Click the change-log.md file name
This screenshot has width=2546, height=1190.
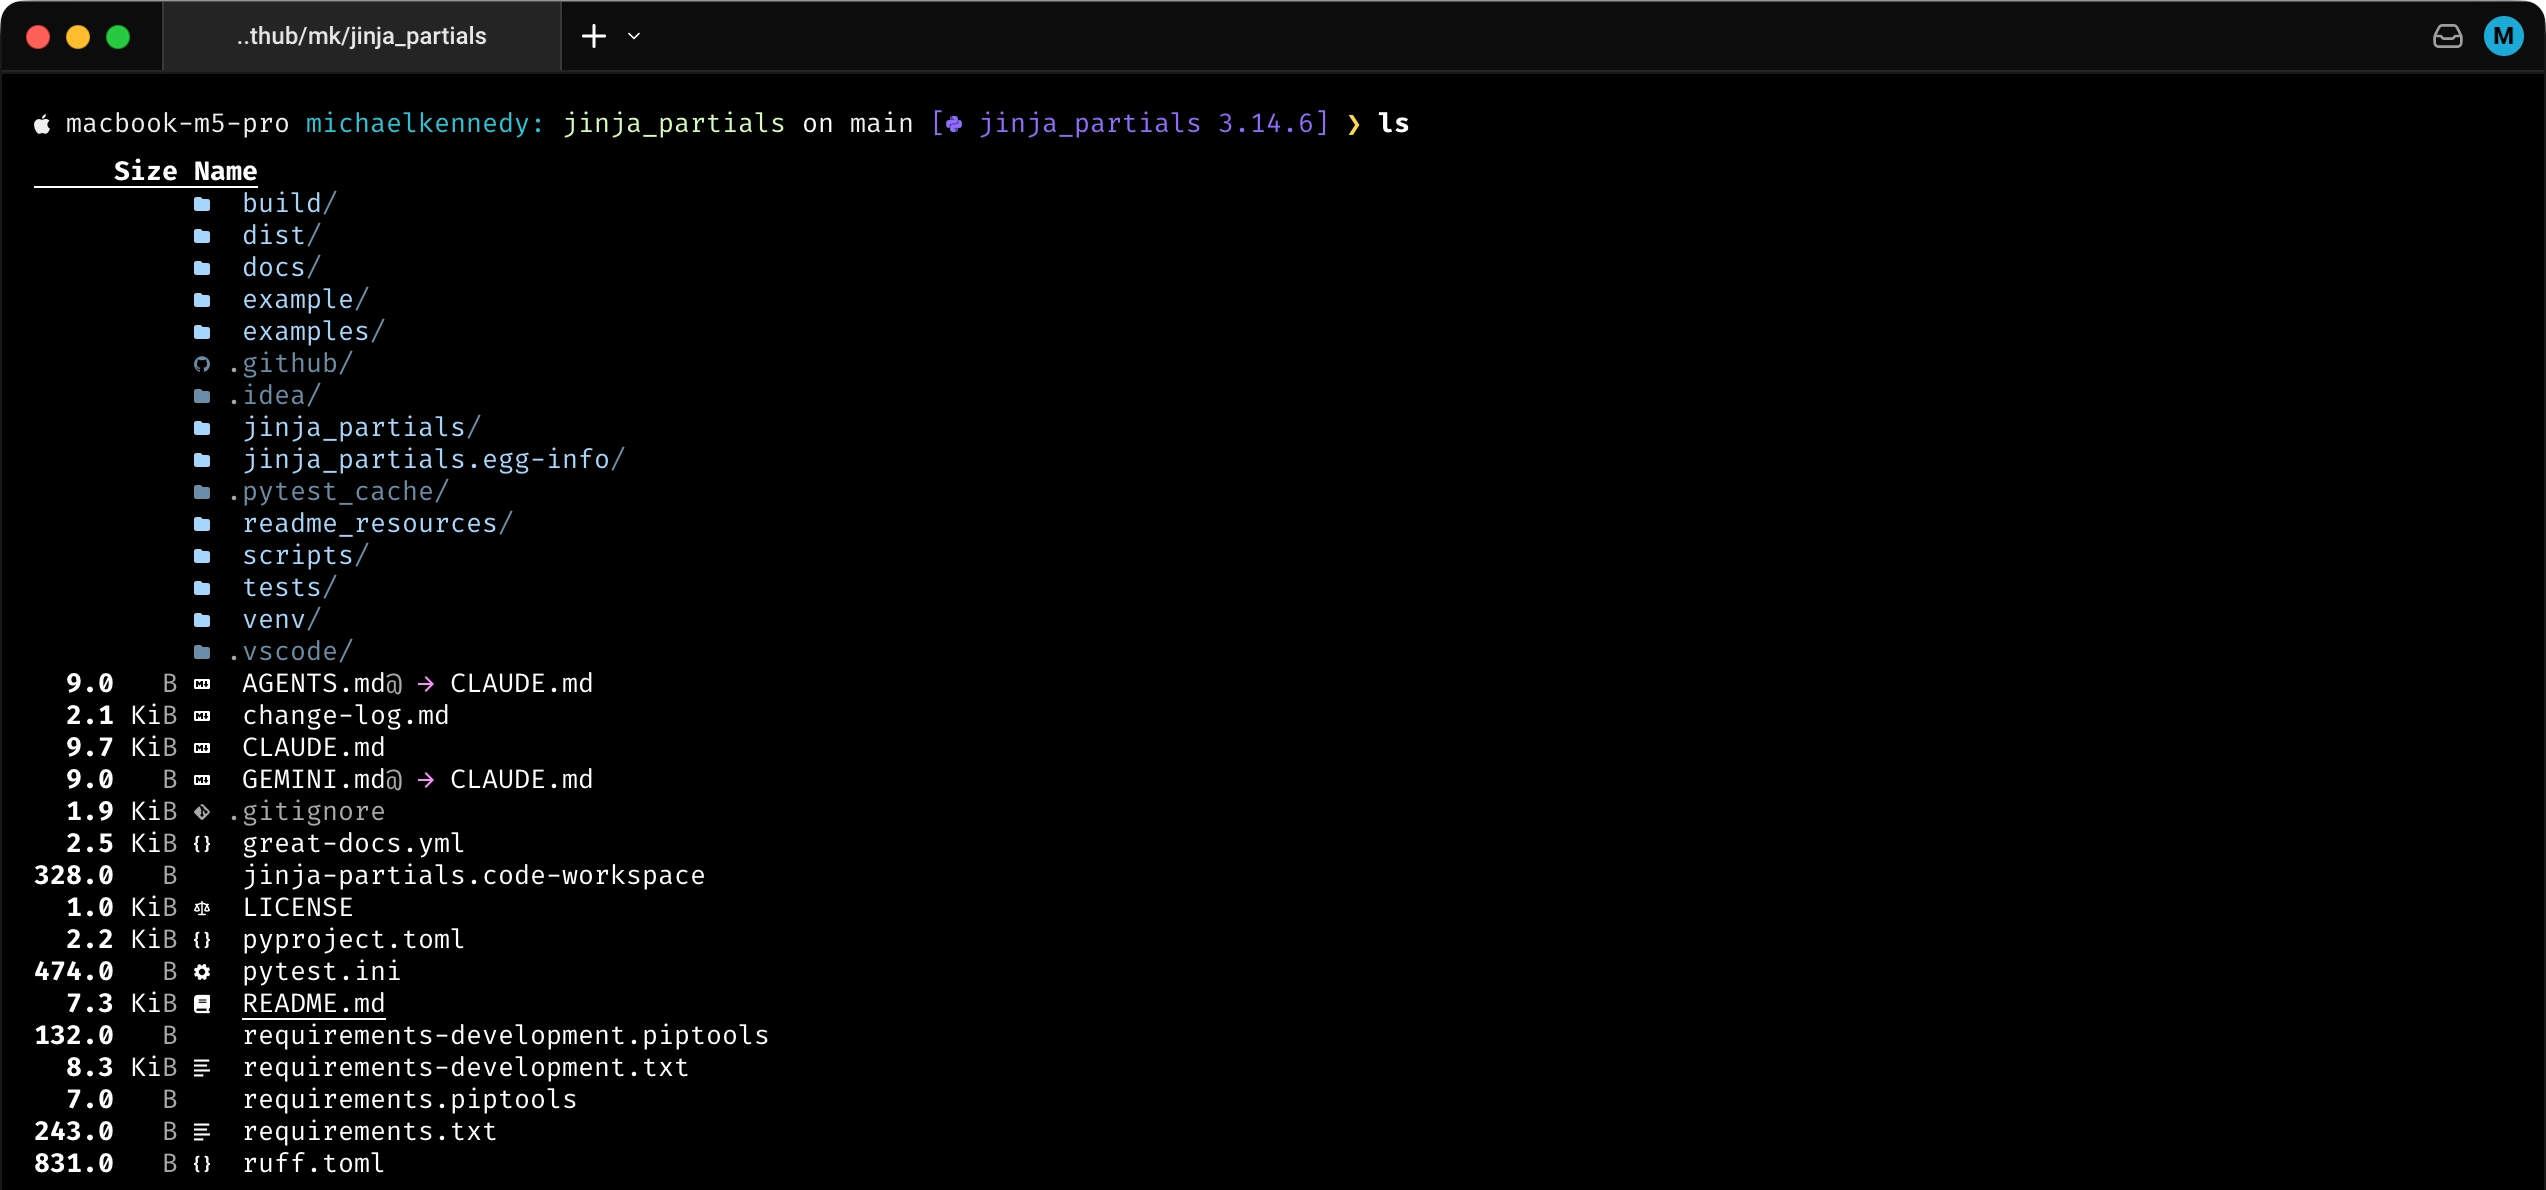click(x=346, y=715)
